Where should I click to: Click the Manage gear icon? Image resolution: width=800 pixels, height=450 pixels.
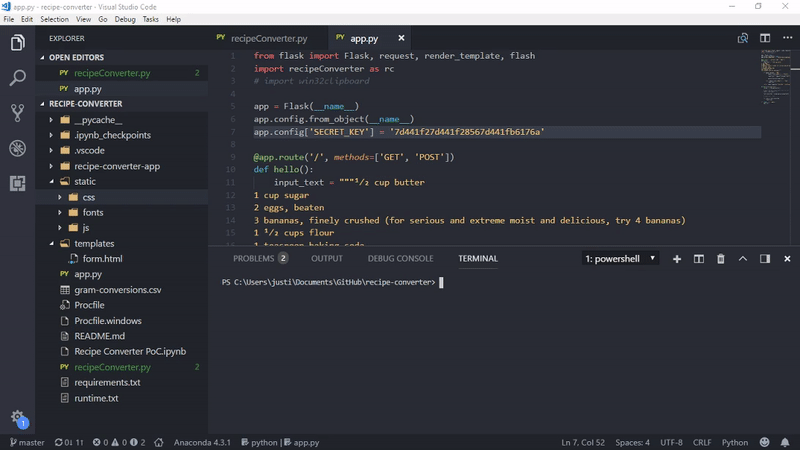click(17, 416)
